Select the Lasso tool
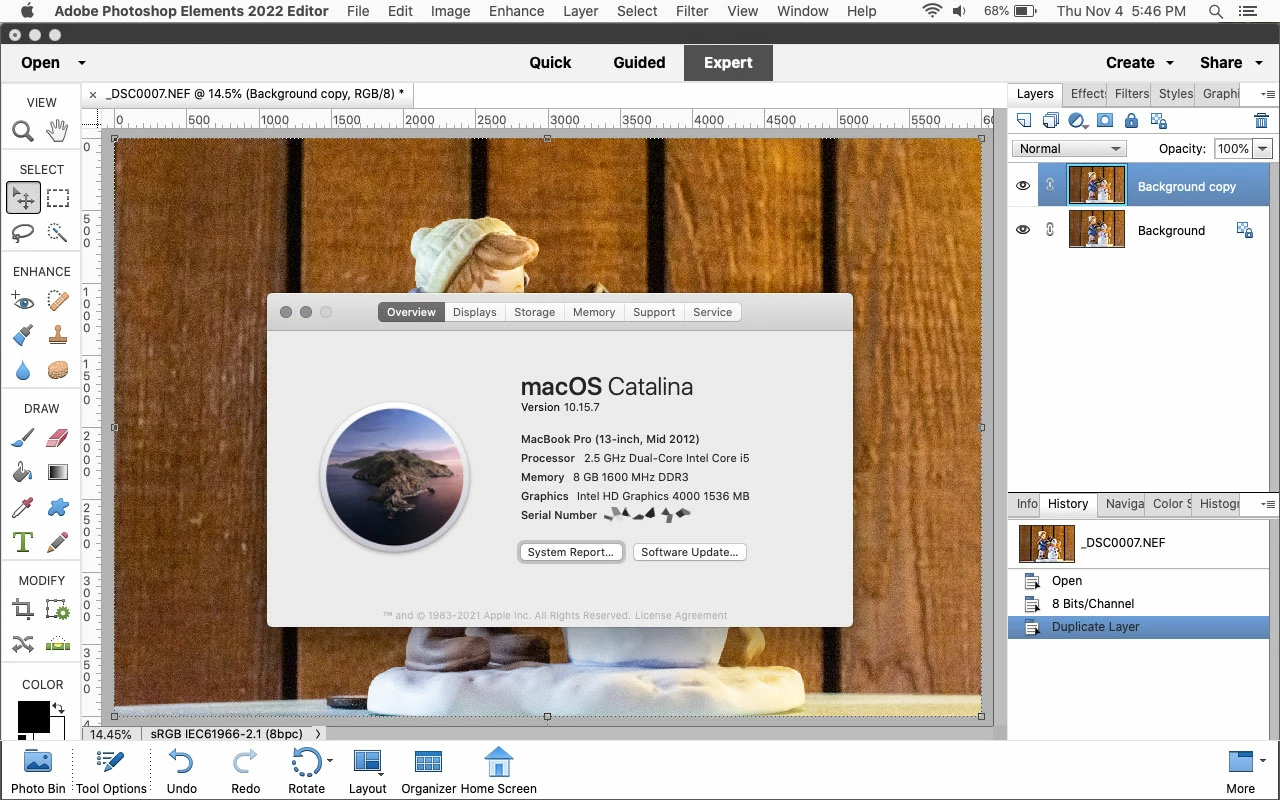The image size is (1280, 800). 23,233
